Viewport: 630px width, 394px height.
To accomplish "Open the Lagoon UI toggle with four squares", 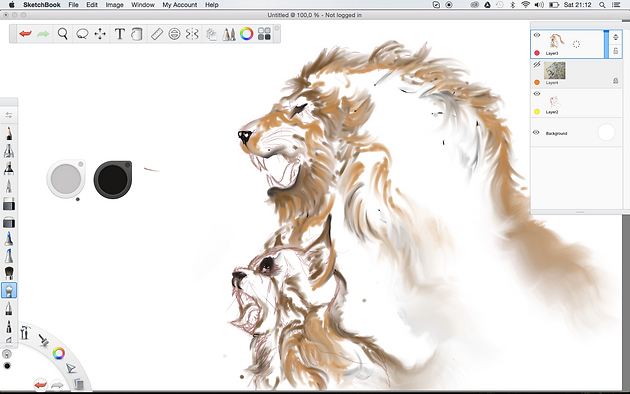I will click(264, 34).
